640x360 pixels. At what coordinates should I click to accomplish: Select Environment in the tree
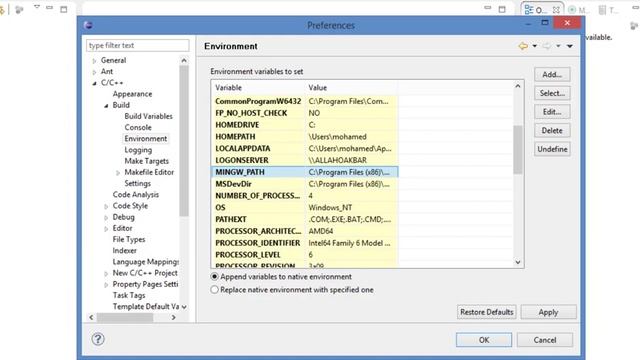coord(146,139)
